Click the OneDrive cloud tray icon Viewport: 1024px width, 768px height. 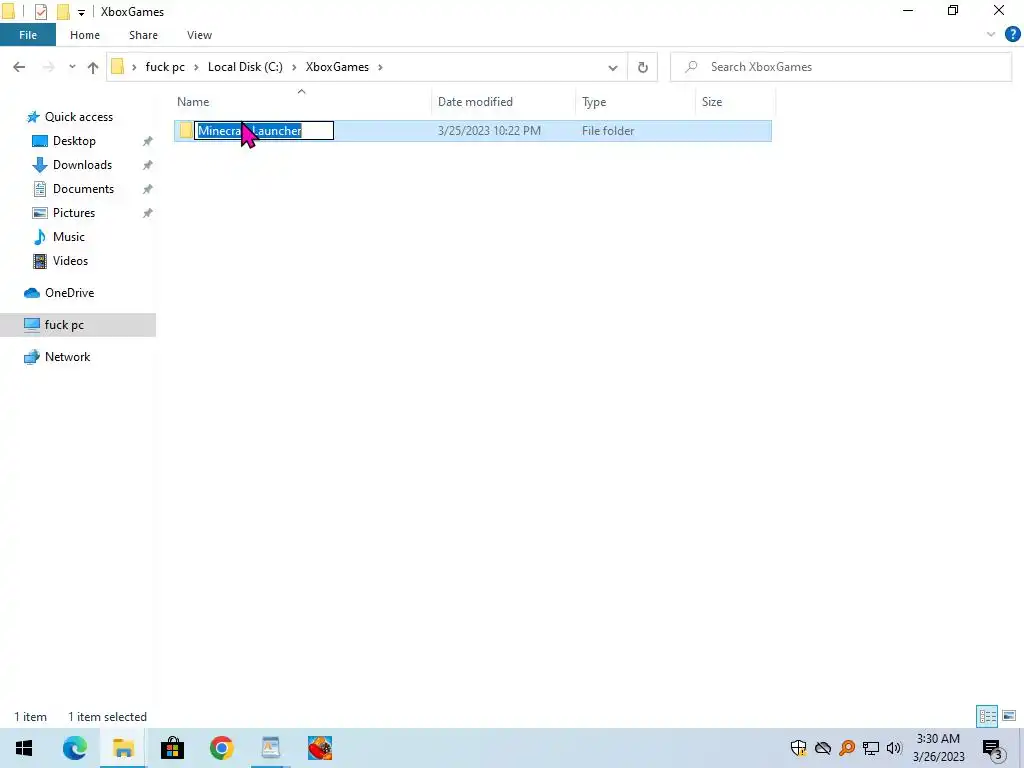(823, 748)
